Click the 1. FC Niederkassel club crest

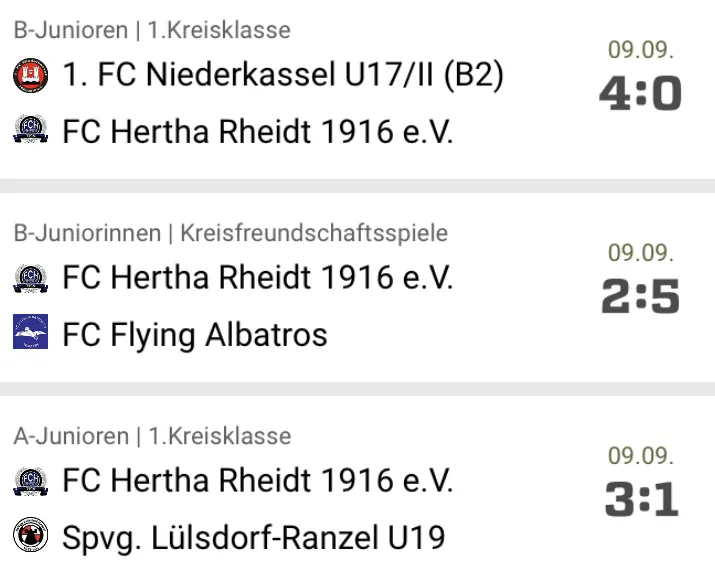(x=31, y=76)
